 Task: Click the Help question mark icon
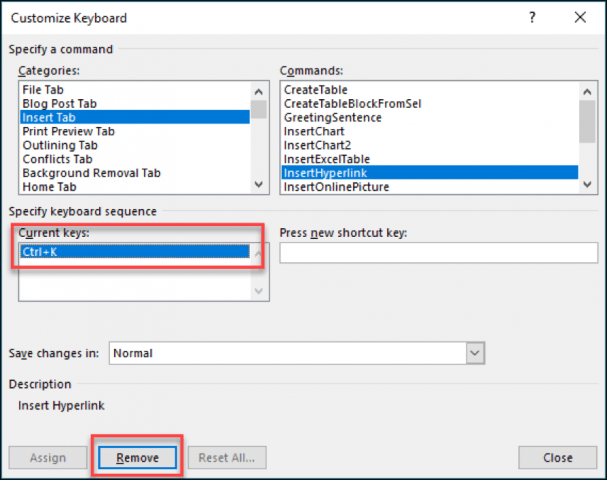[x=532, y=17]
